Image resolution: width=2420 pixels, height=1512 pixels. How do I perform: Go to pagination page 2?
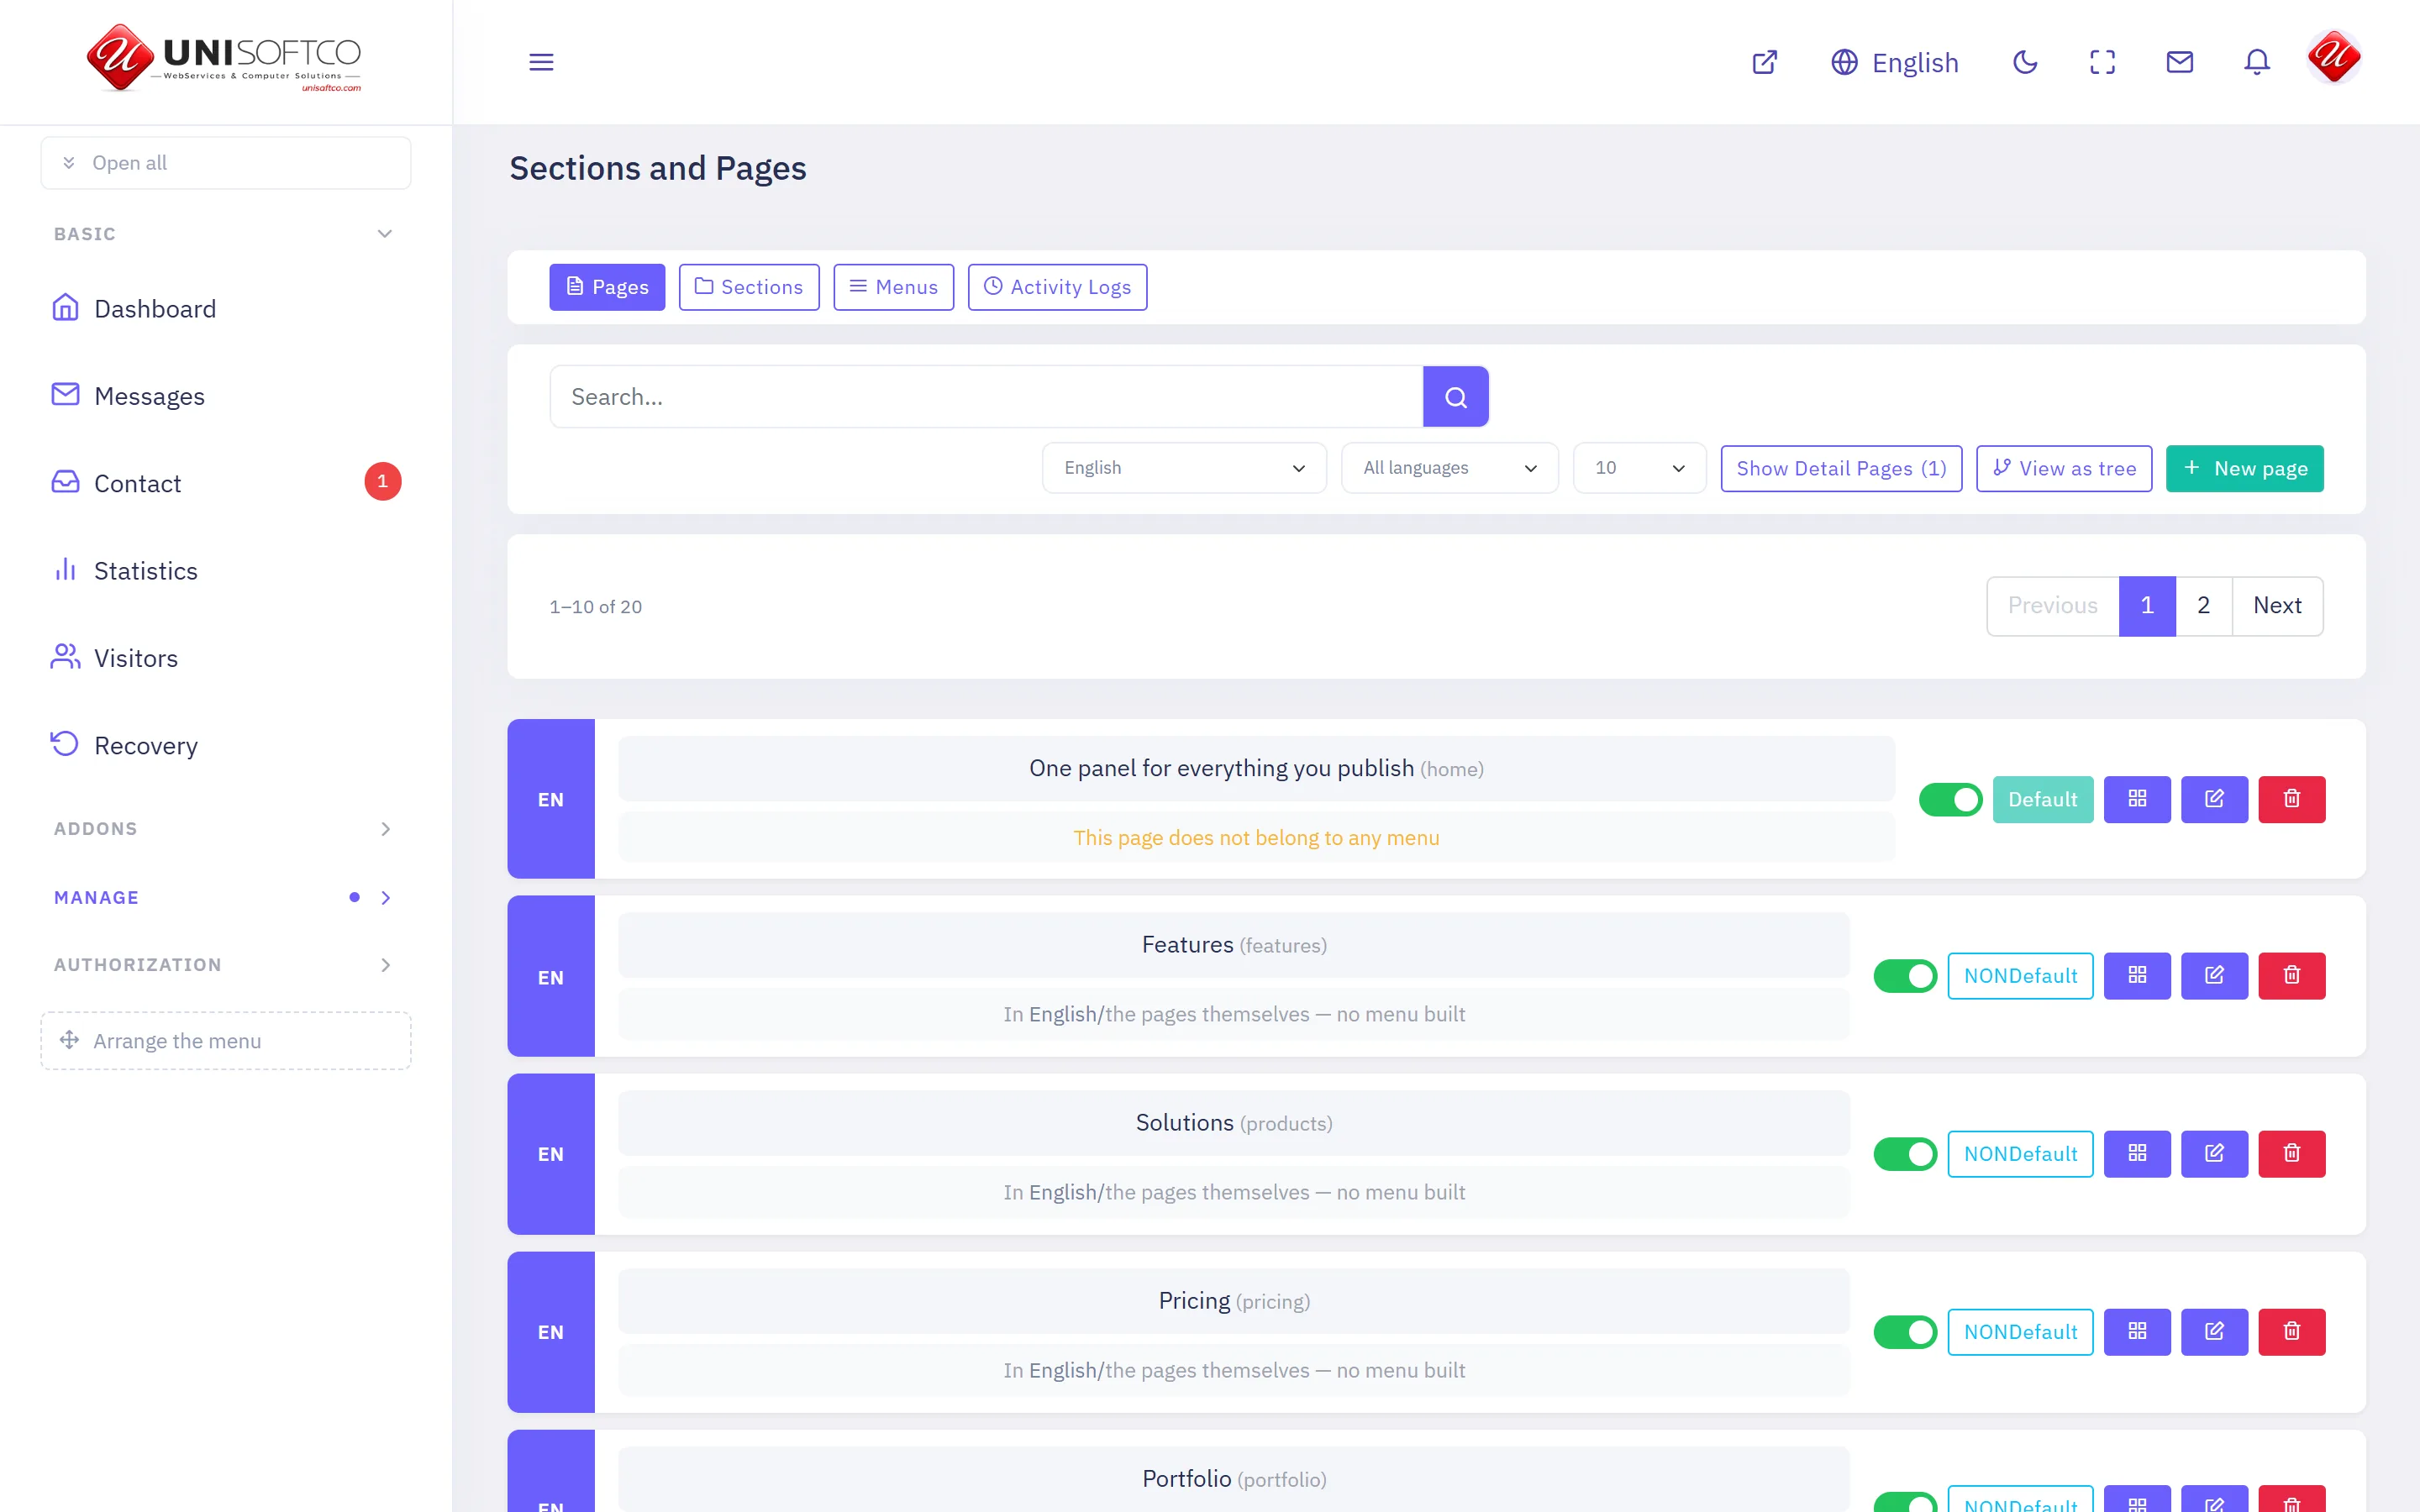point(2203,606)
